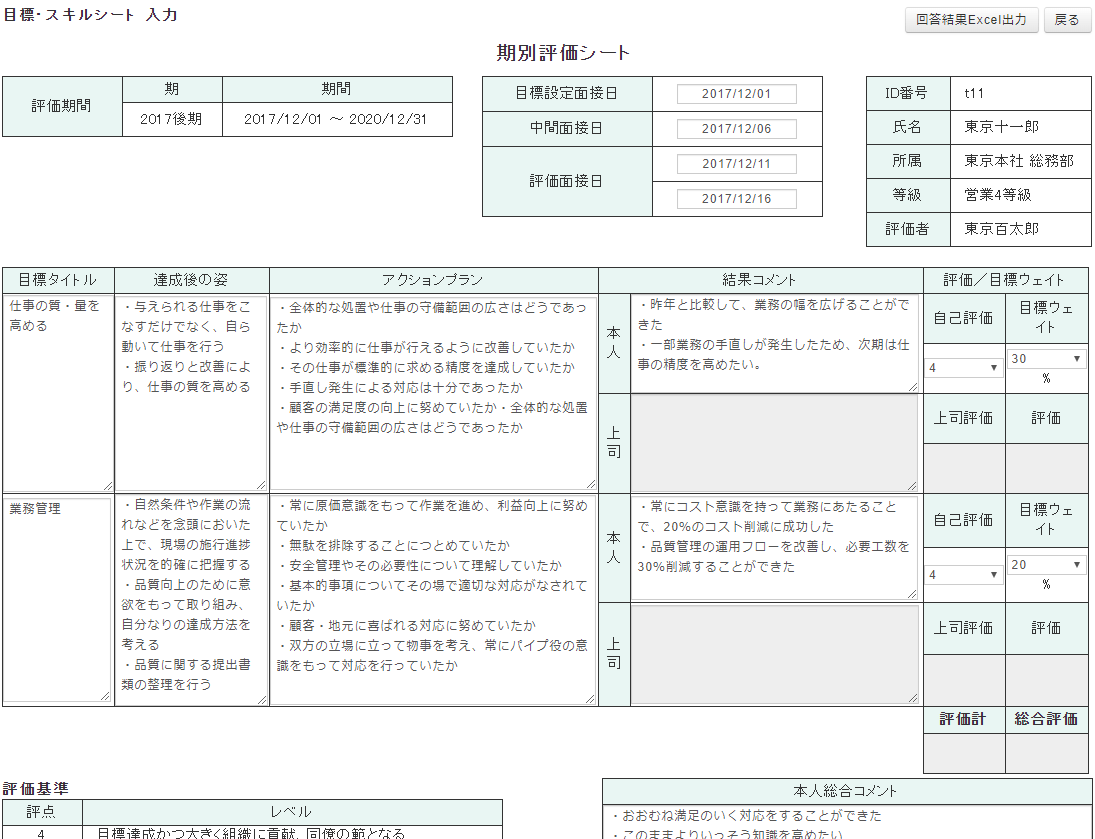Open 自己評価 dropdown for 仕事の質・量を高める
Viewport: 1095px width, 839px height.
[x=964, y=367]
